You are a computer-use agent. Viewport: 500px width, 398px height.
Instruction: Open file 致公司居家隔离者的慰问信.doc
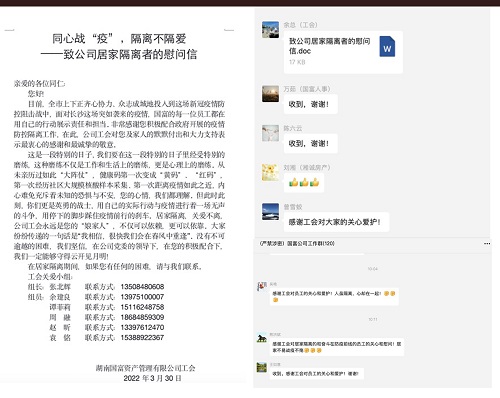343,52
